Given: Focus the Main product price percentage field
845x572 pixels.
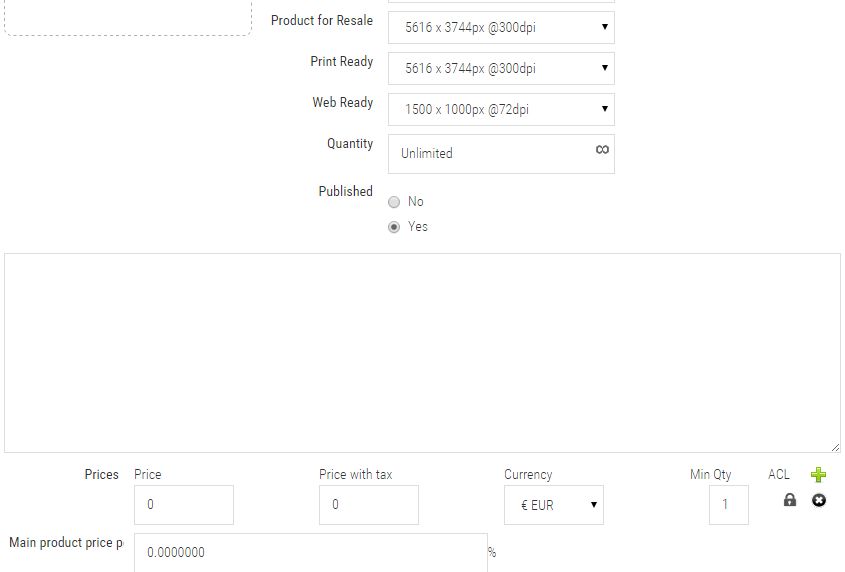Looking at the screenshot, I should point(310,552).
